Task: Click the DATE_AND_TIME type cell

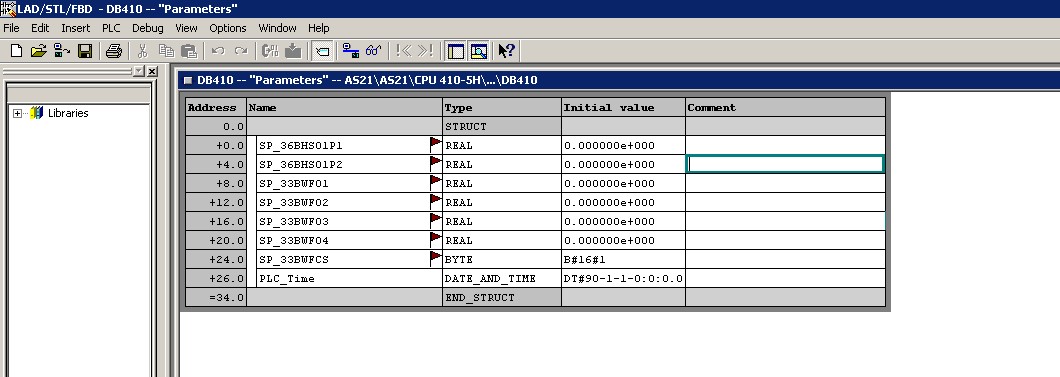Action: (502, 278)
